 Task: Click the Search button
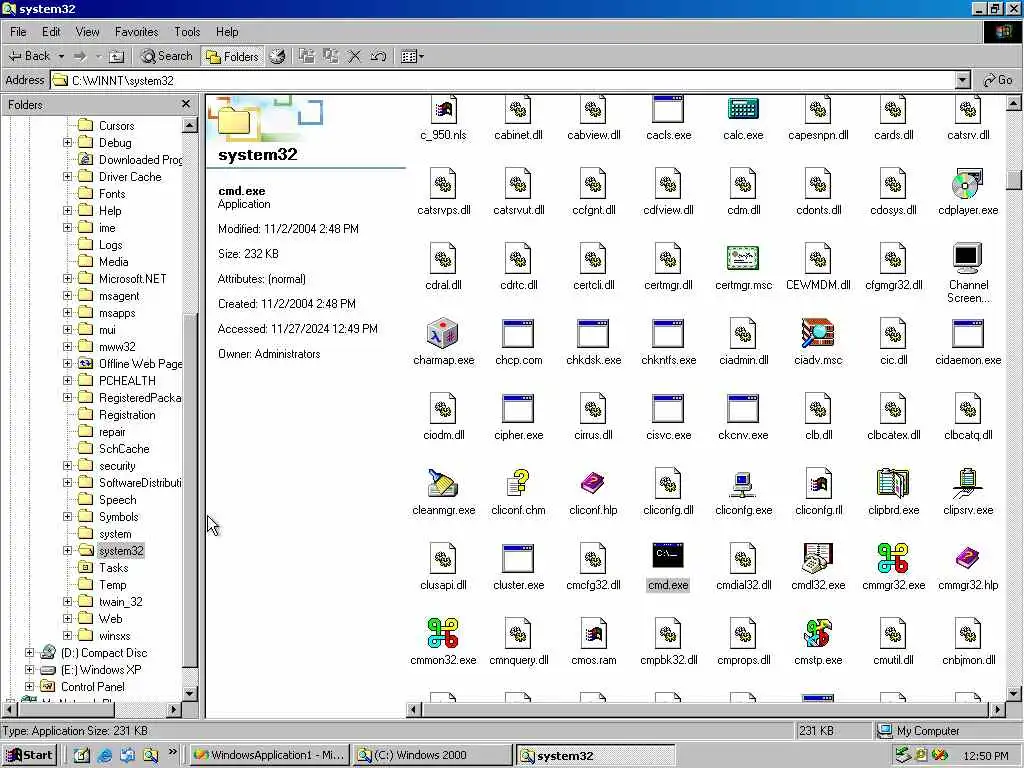[167, 56]
